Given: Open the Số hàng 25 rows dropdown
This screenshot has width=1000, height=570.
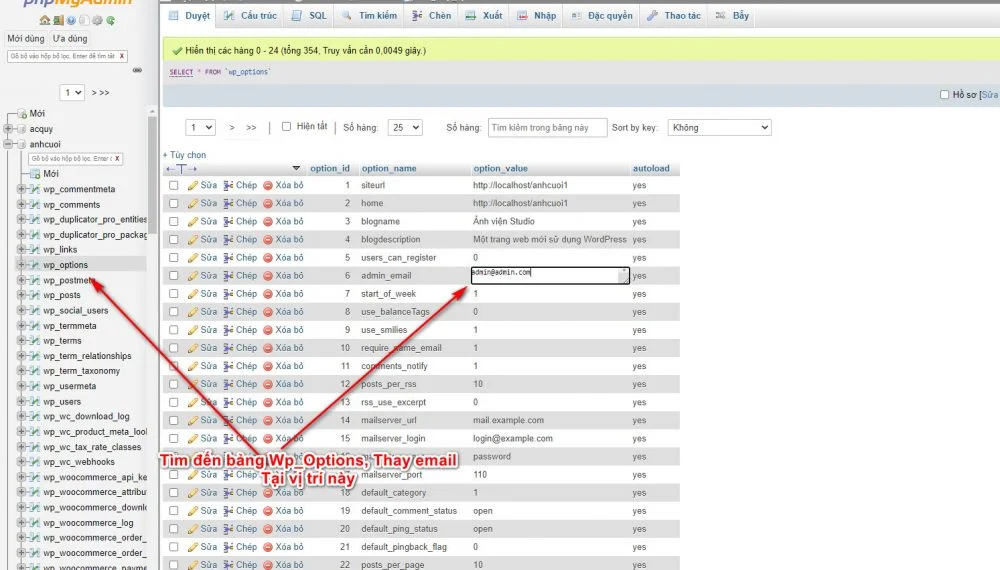Looking at the screenshot, I should point(405,128).
